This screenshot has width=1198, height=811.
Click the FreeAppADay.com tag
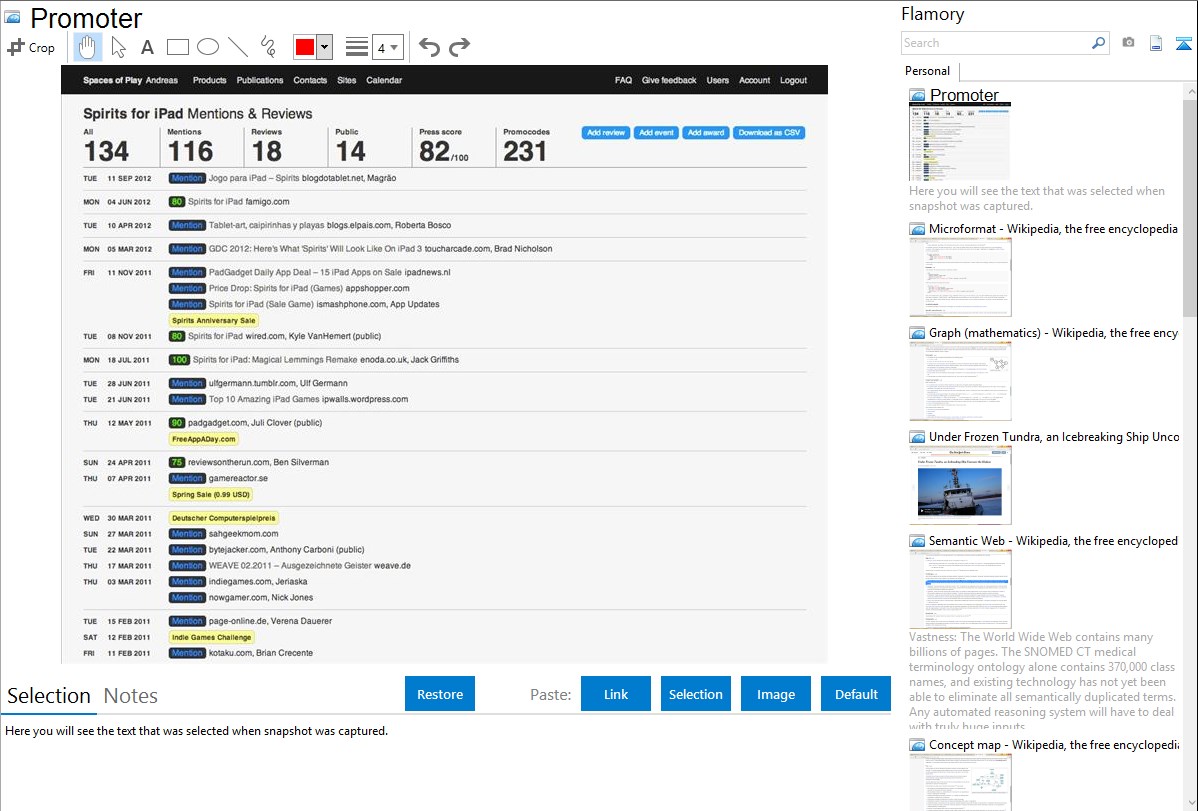[203, 439]
